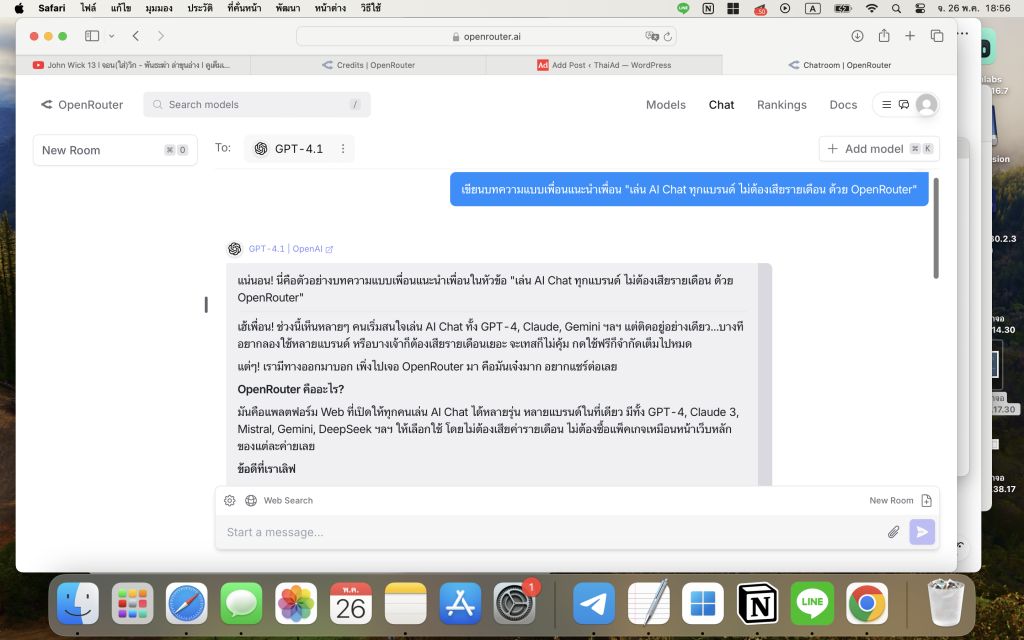Focus the Search models field
Viewport: 1024px width, 640px height.
(257, 104)
